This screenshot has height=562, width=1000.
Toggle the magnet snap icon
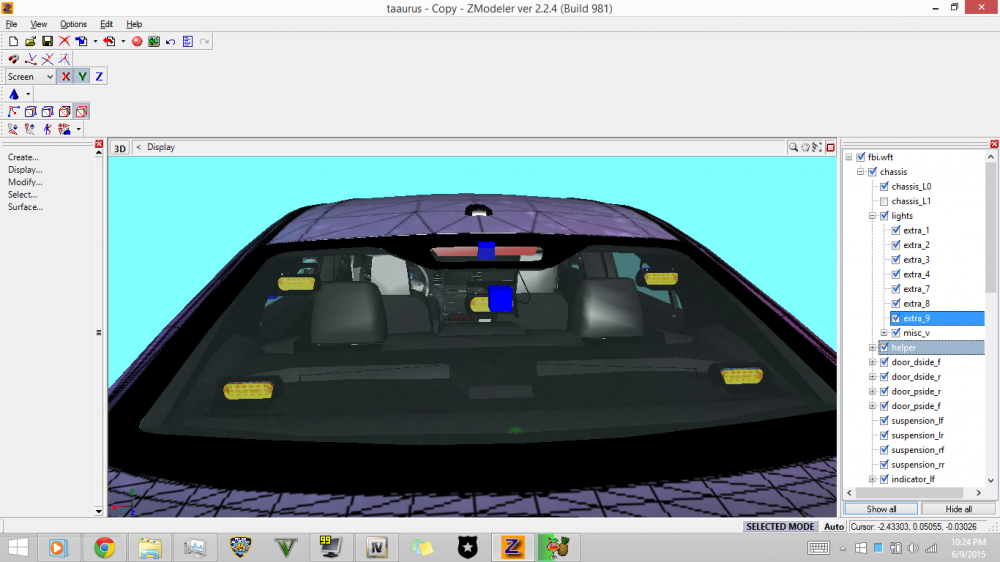pyautogui.click(x=13, y=59)
